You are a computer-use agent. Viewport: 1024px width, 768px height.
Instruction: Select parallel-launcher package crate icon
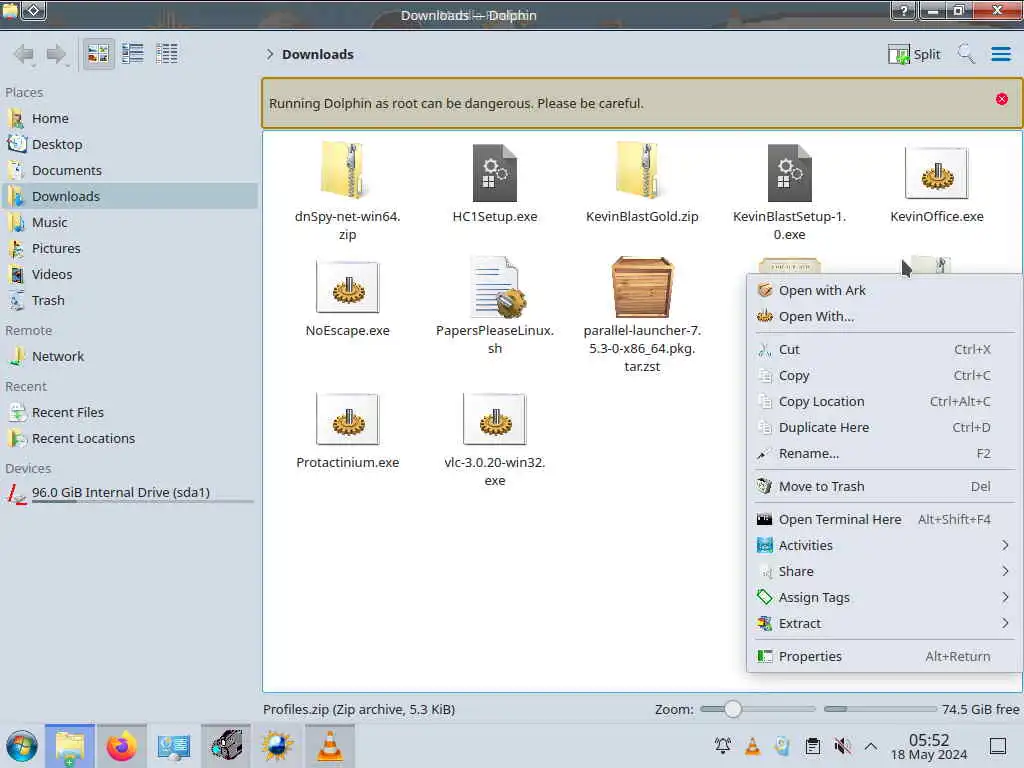click(x=642, y=287)
